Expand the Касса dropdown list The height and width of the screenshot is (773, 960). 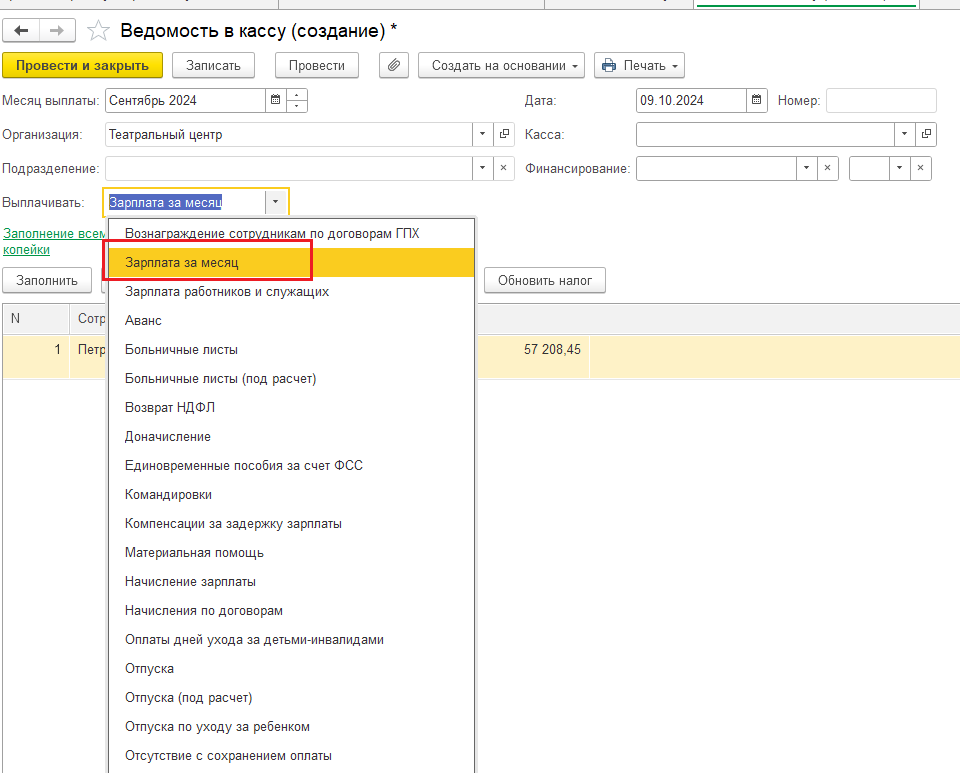pyautogui.click(x=904, y=134)
